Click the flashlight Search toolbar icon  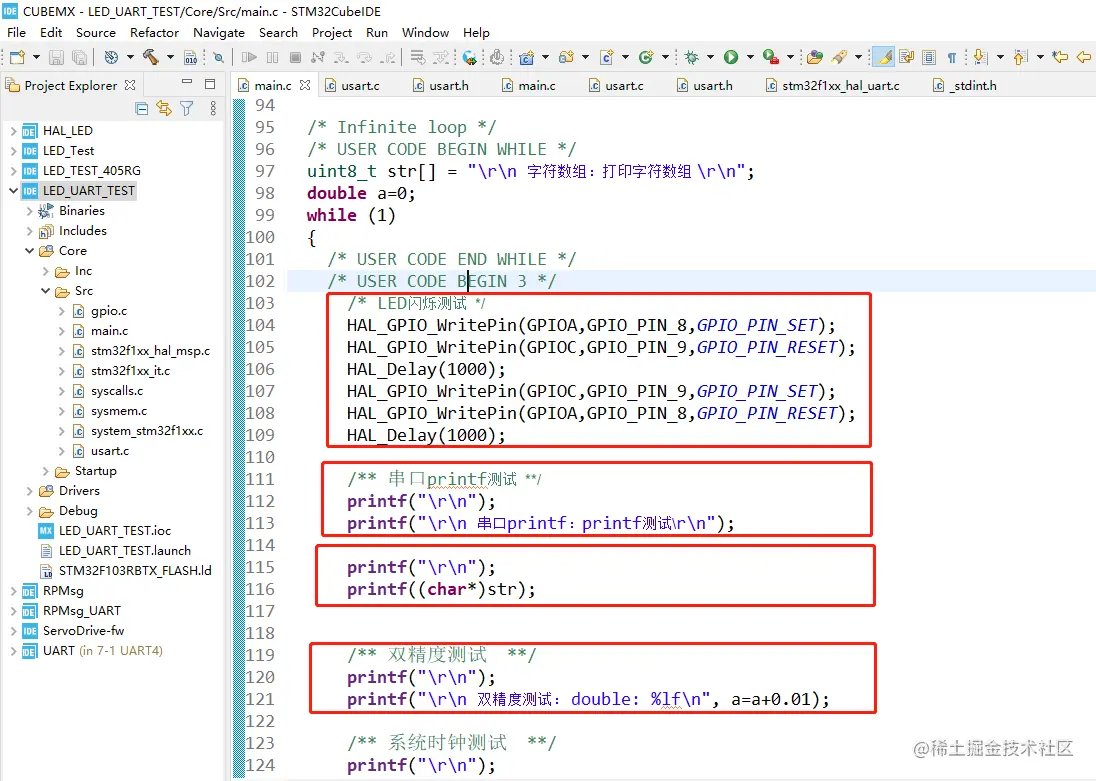(x=839, y=57)
